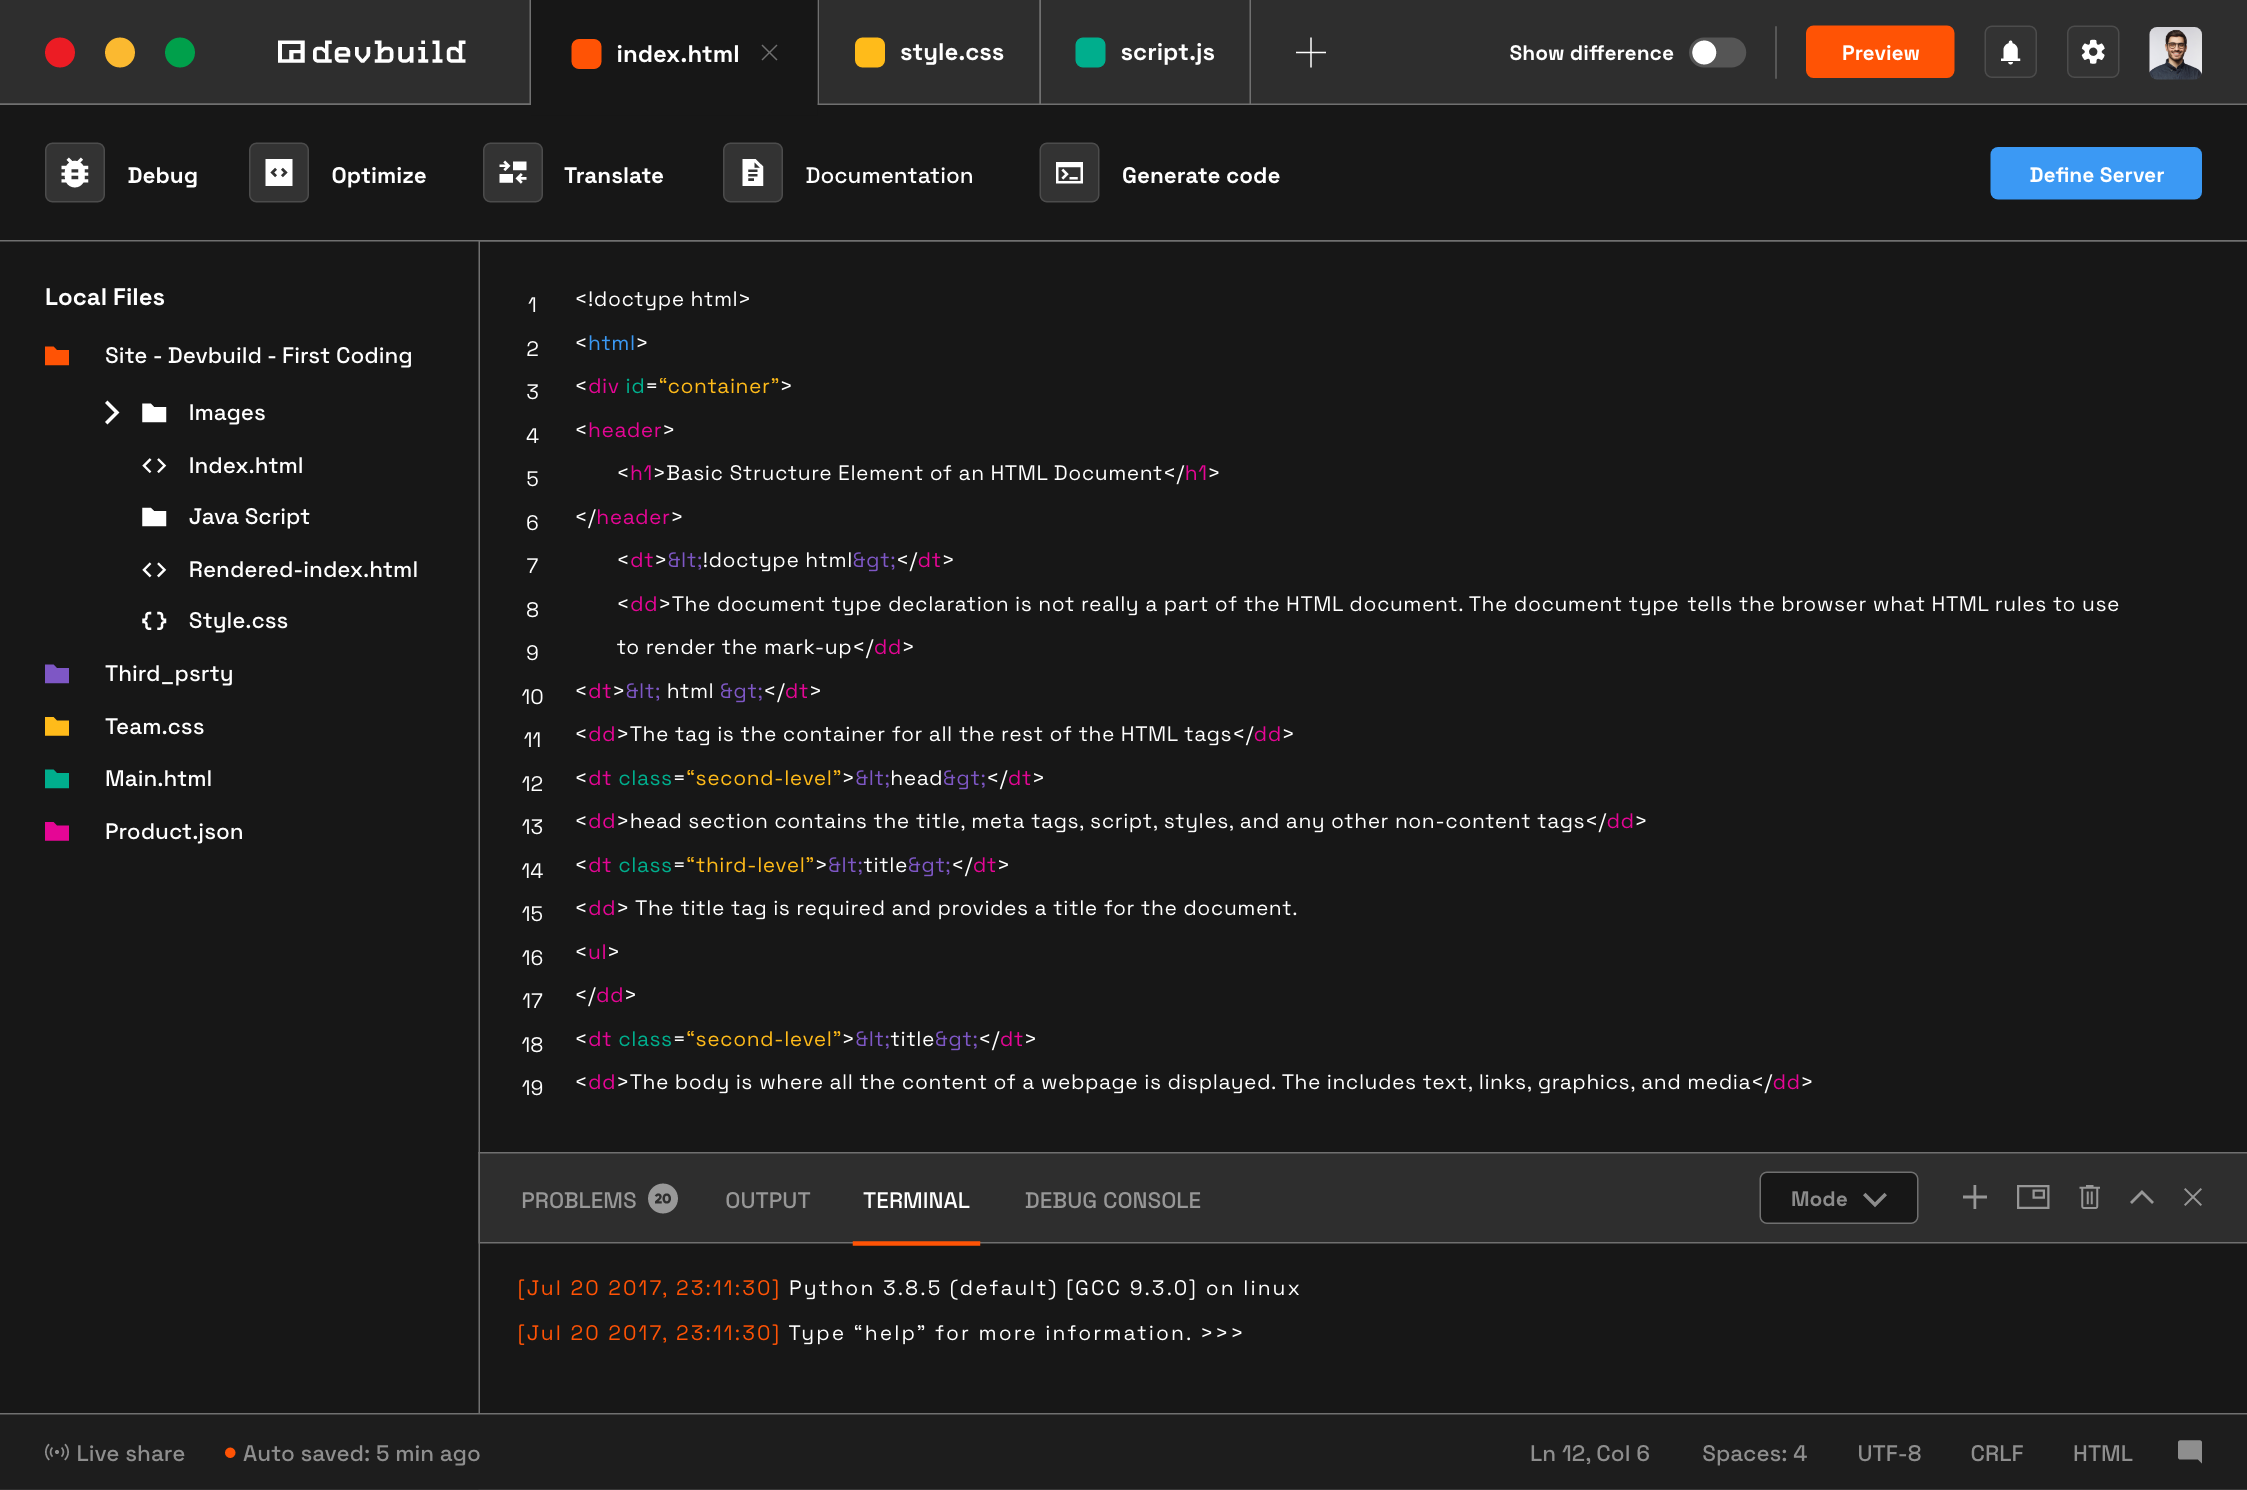
Task: Open the Translate tool icon
Action: click(513, 174)
